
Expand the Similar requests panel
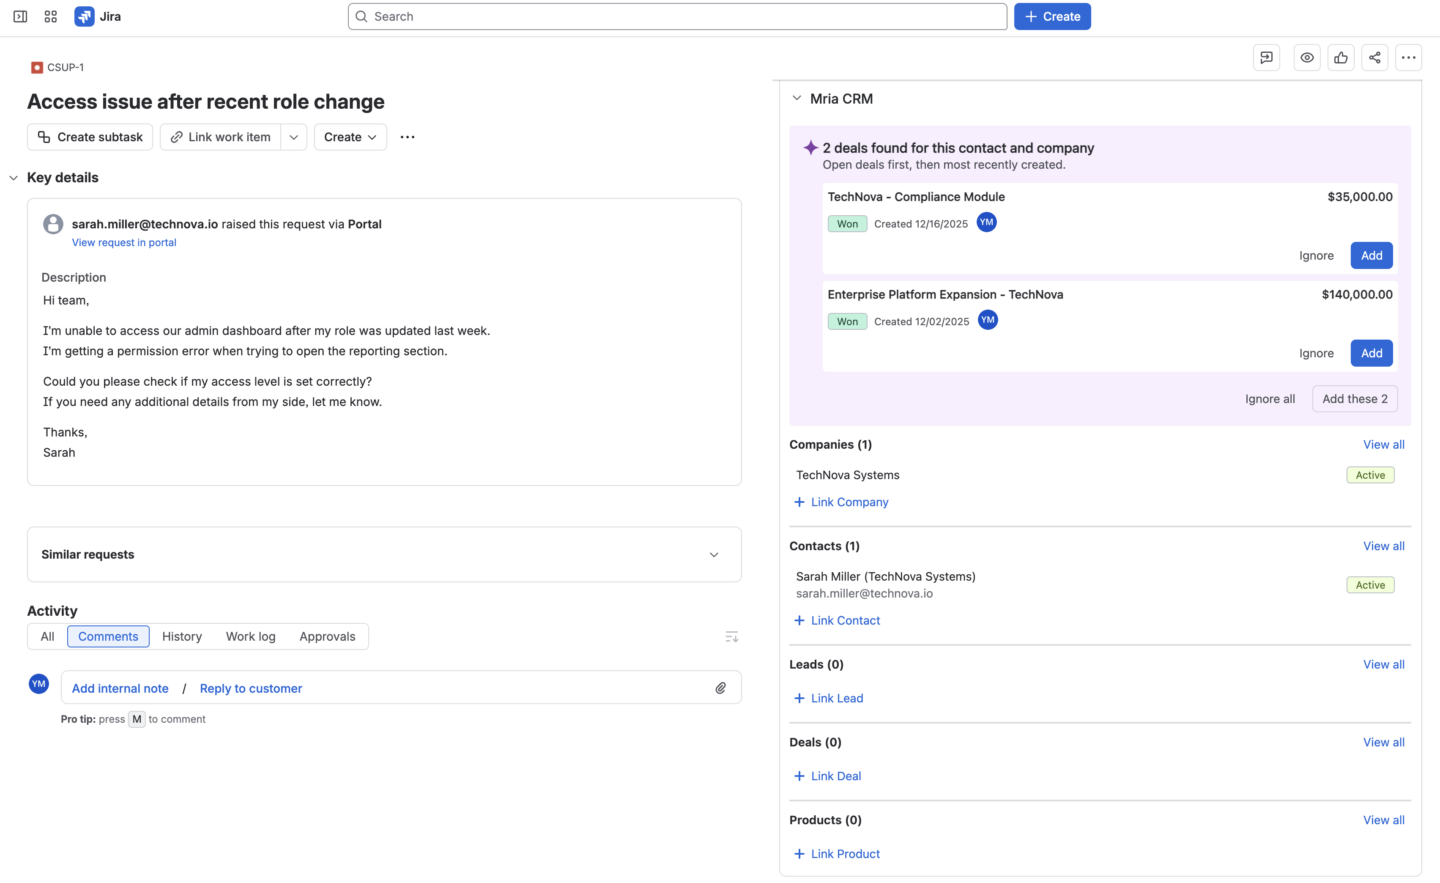click(384, 555)
